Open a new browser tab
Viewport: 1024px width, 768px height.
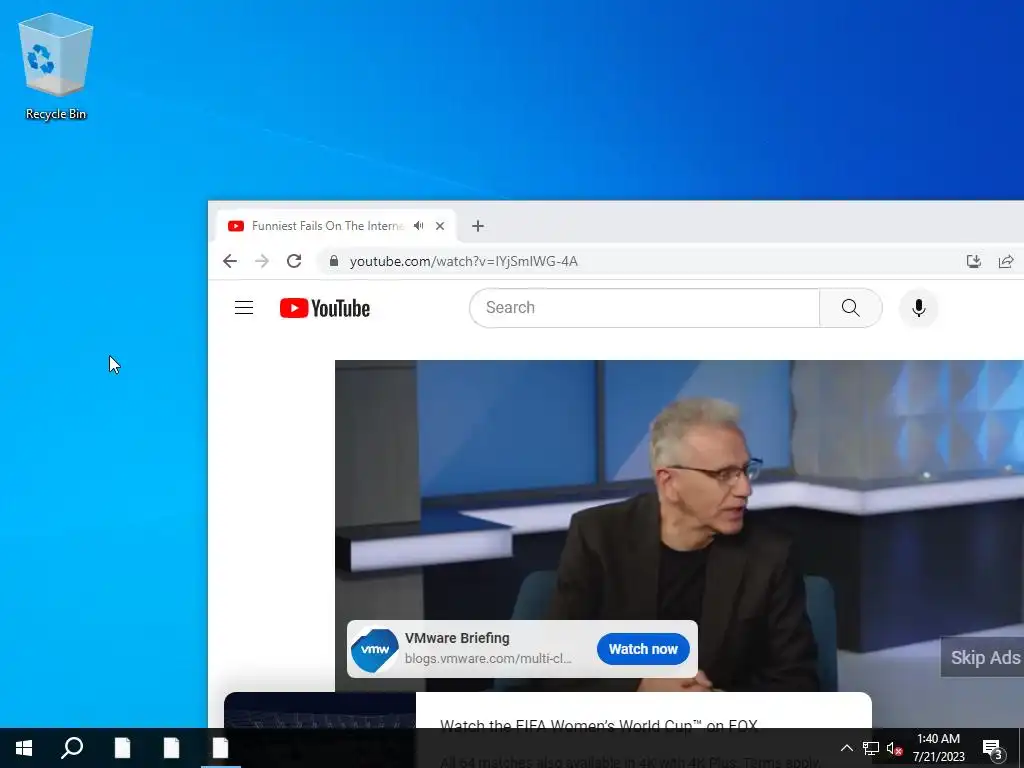pos(478,226)
